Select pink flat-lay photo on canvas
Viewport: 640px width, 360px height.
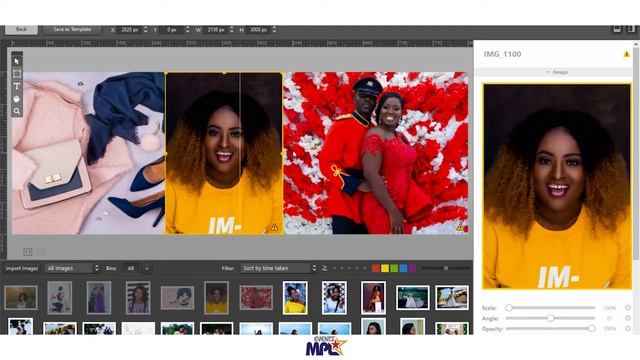point(88,153)
